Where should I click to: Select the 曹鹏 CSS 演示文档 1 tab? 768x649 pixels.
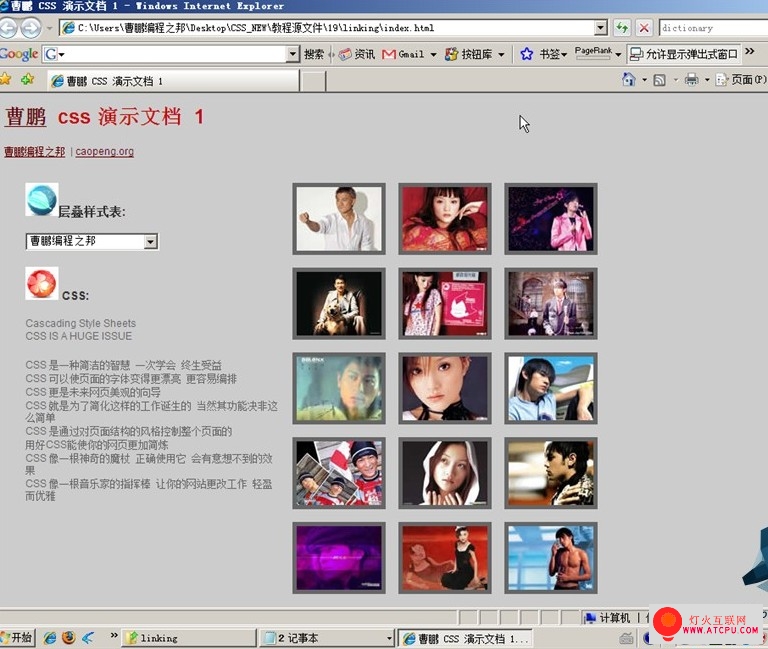pos(173,81)
